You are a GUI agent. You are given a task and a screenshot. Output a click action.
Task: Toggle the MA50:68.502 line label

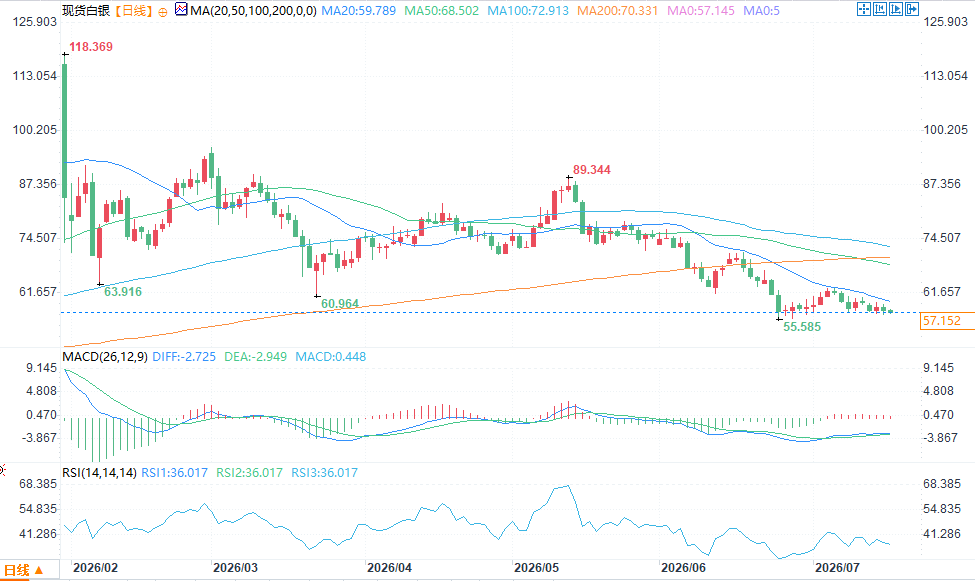(x=441, y=11)
